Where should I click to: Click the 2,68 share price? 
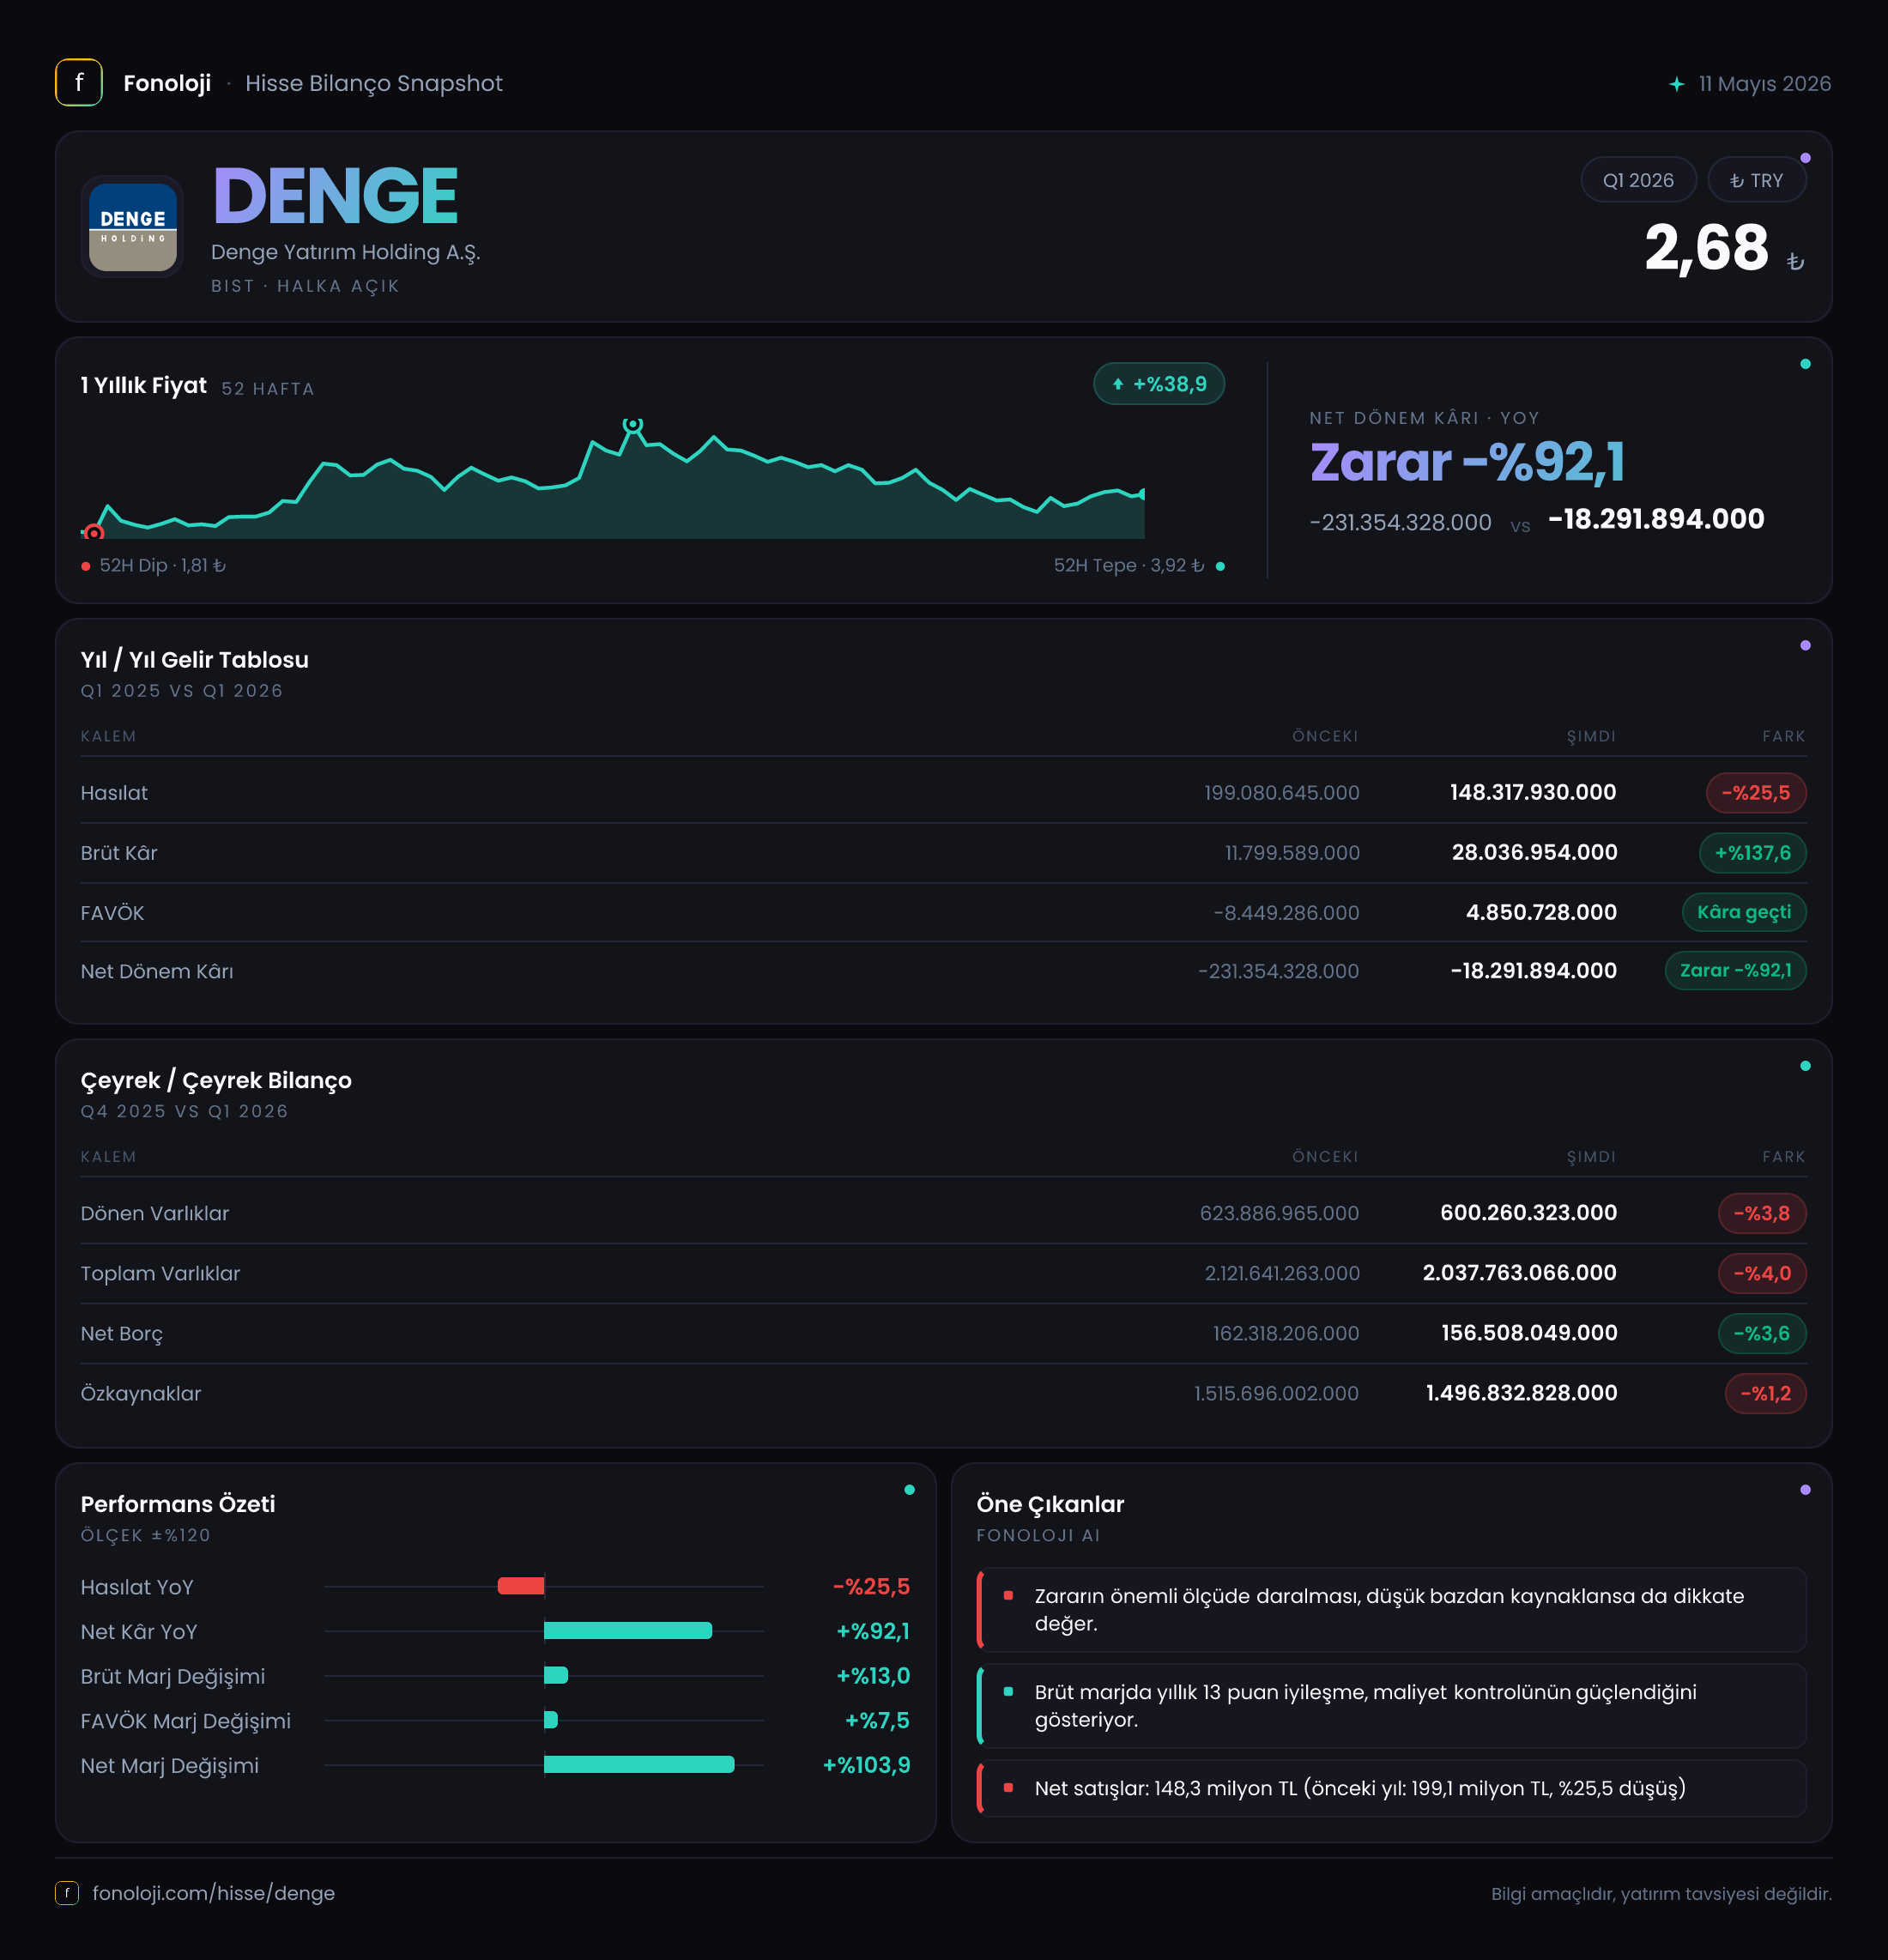pyautogui.click(x=1707, y=248)
